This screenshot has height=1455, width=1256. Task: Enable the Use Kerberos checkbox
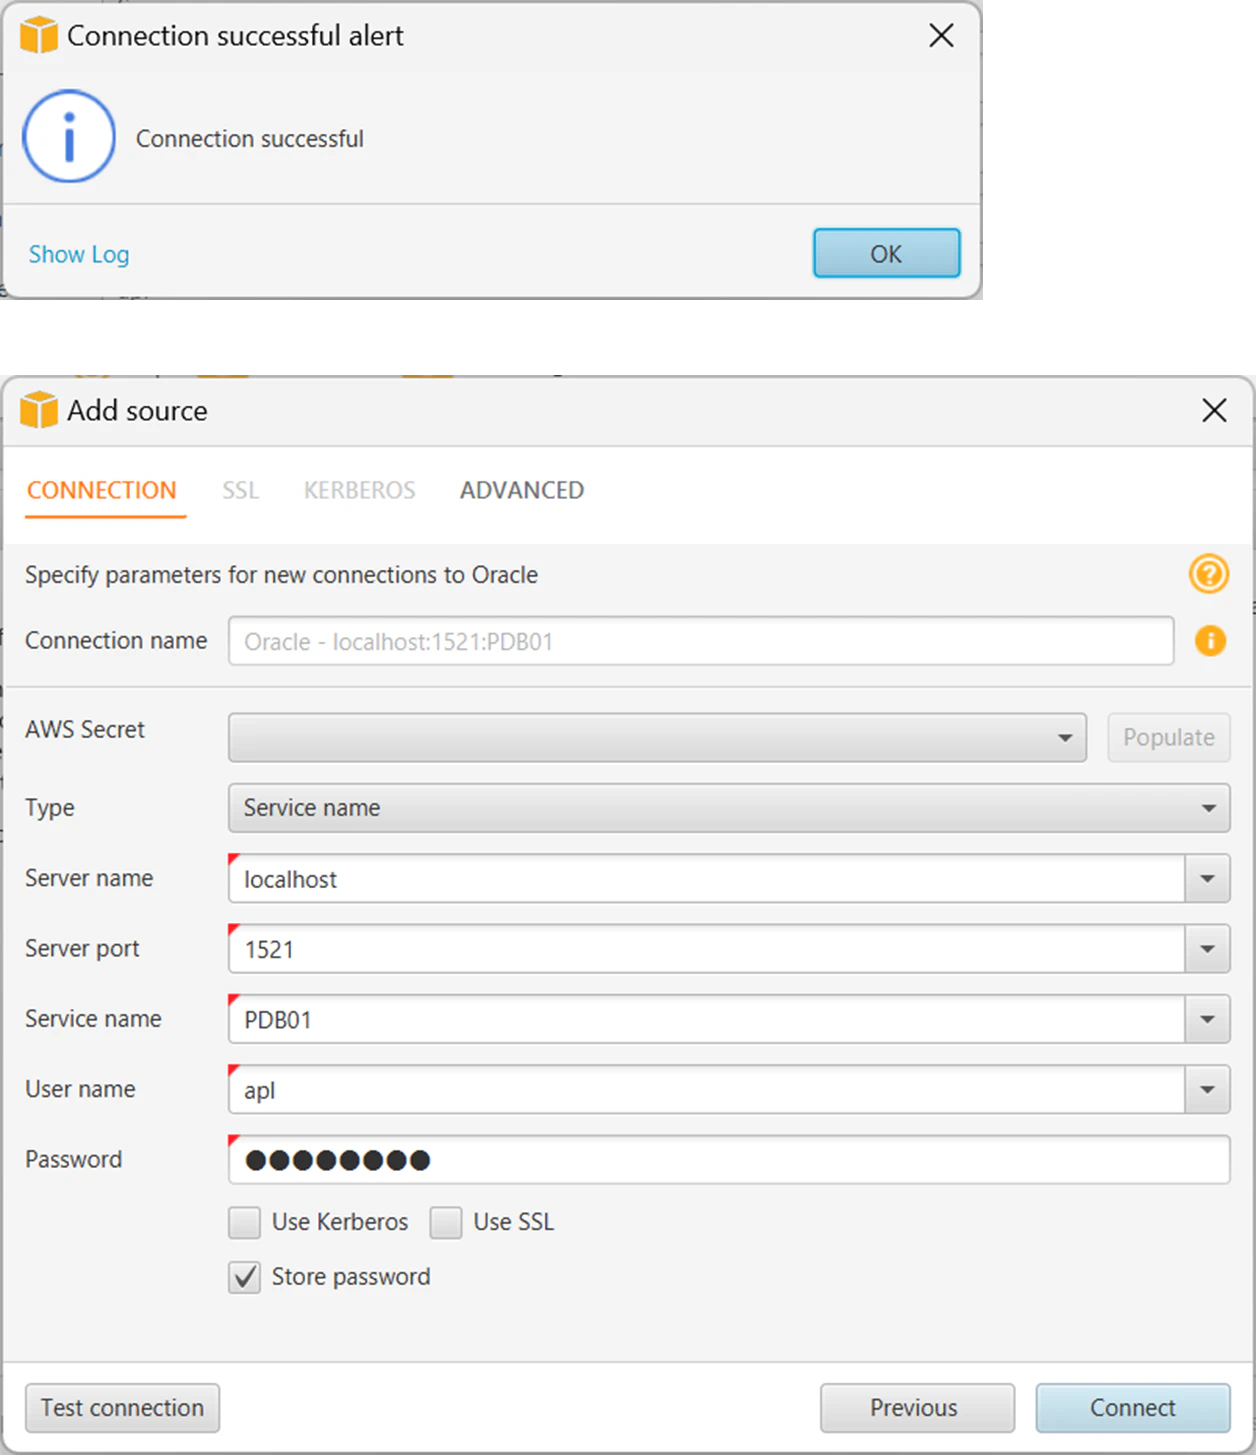tap(244, 1222)
